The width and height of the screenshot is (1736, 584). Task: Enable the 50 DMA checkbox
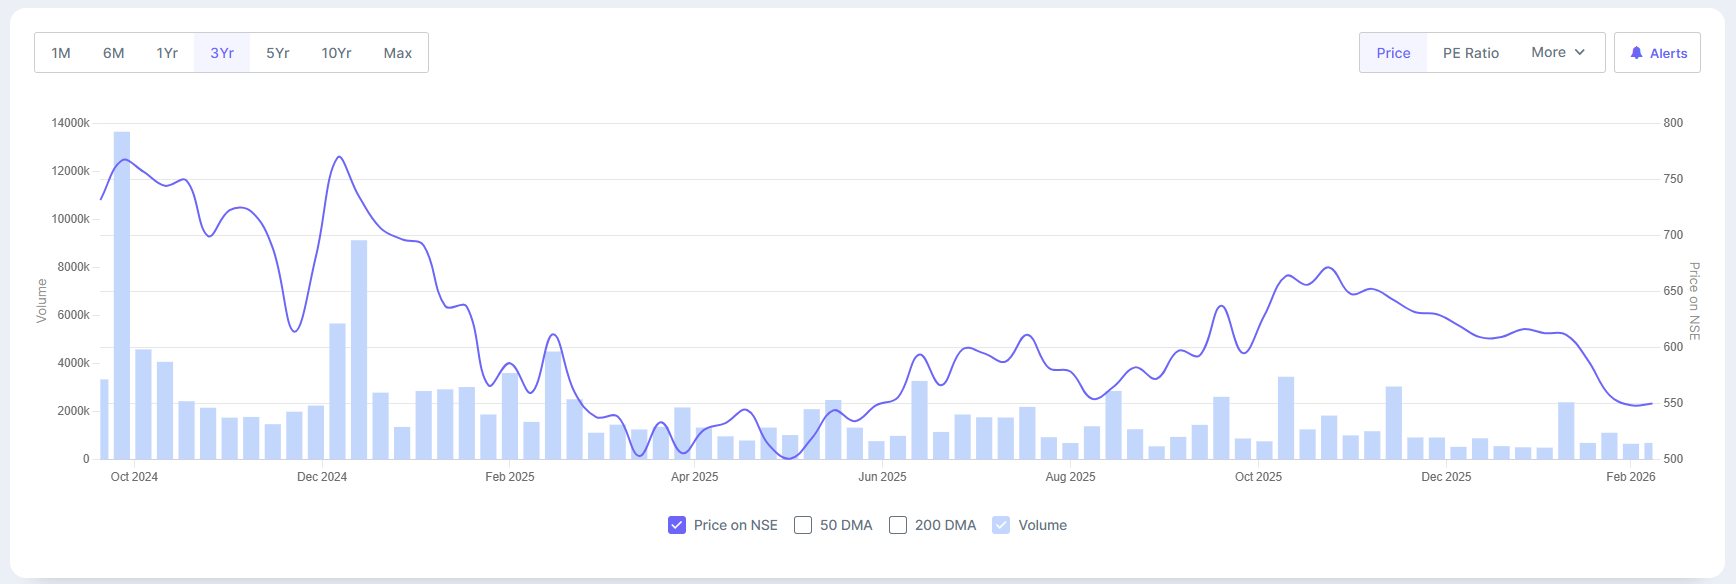(803, 525)
